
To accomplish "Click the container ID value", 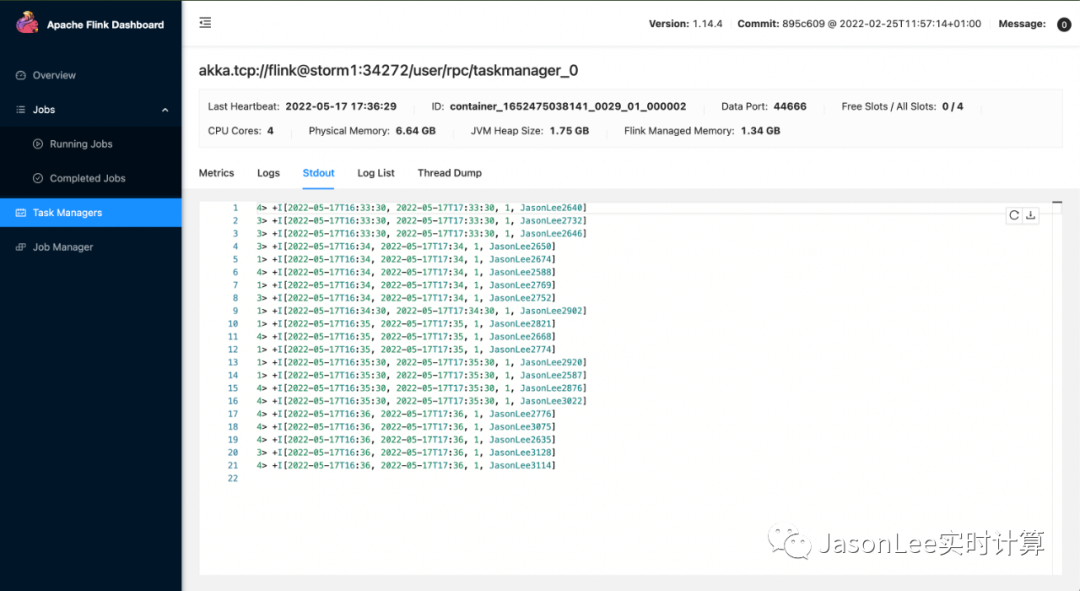I will (568, 107).
